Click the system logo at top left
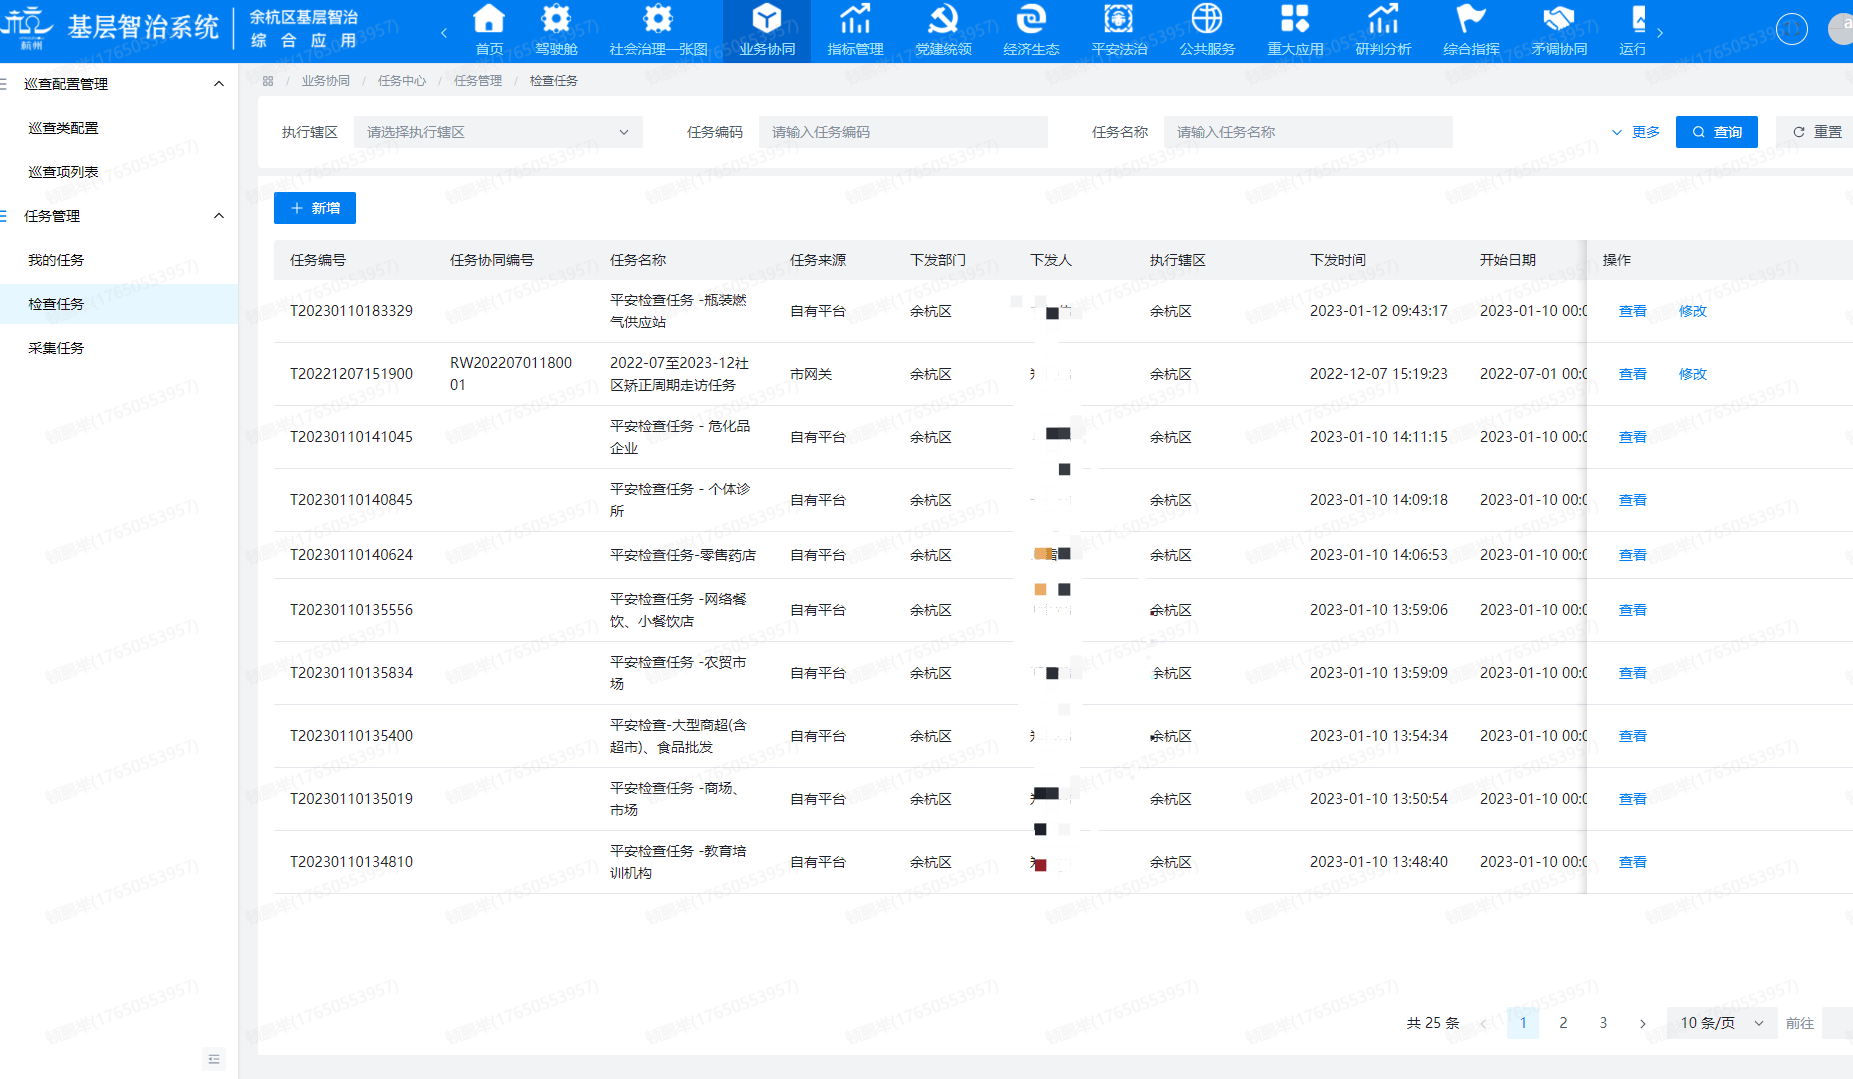The image size is (1853, 1079). tap(28, 26)
